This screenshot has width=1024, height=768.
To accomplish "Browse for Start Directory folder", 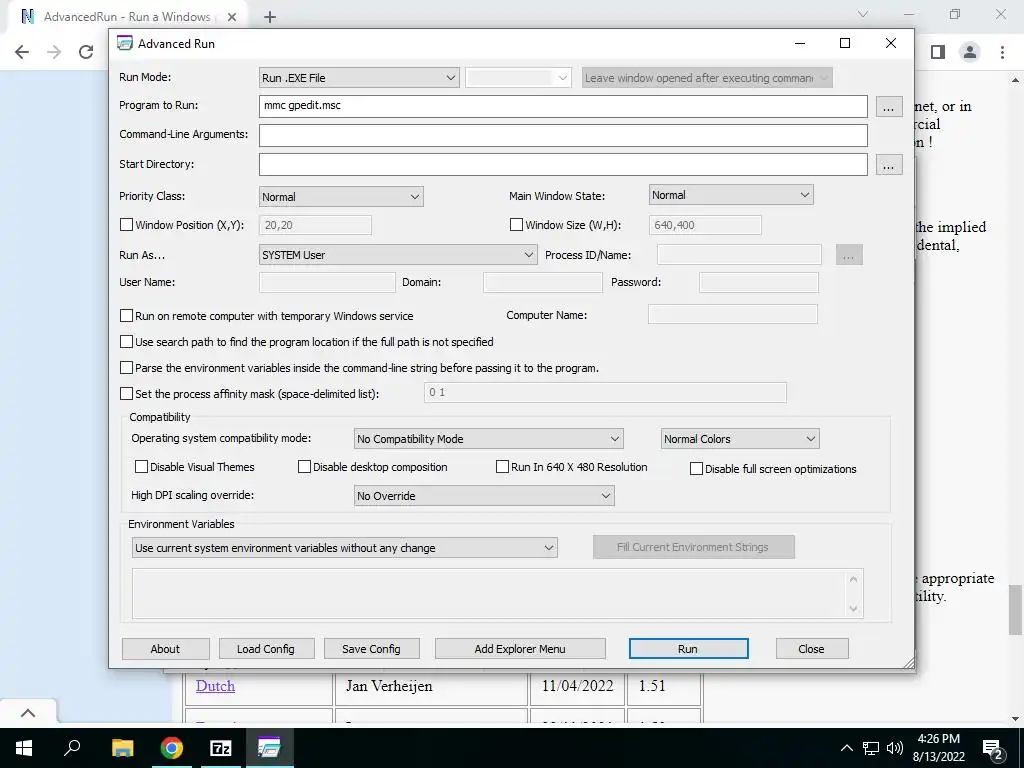I will [888, 165].
